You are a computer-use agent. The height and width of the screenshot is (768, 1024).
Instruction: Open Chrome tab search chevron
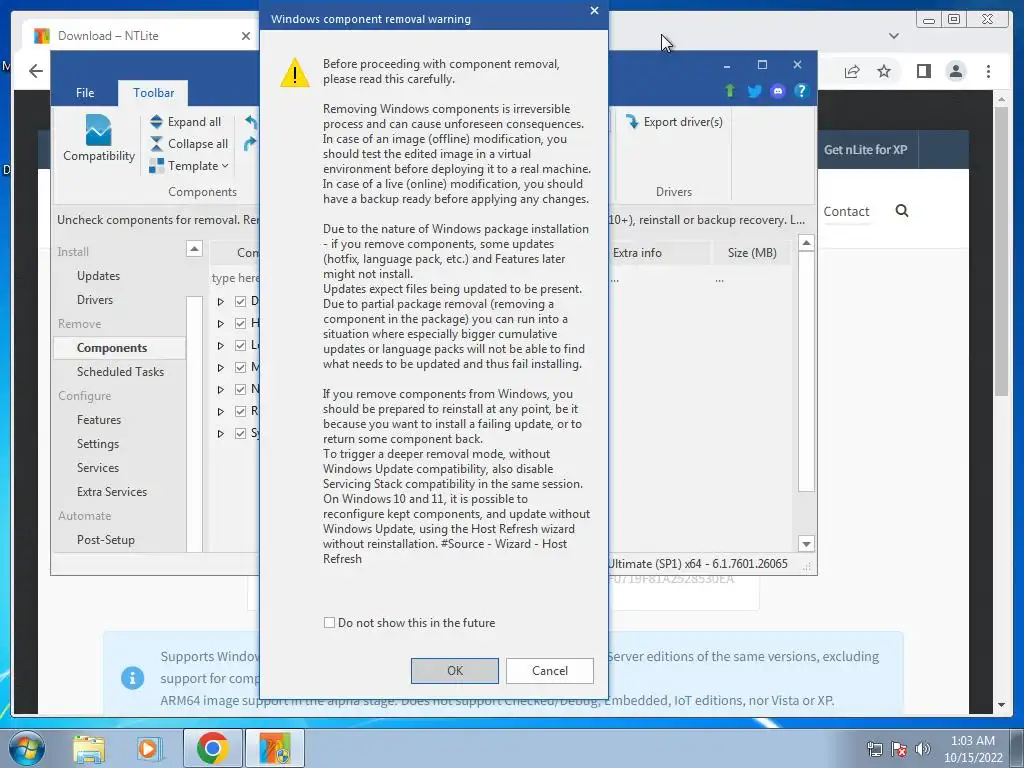pos(894,36)
